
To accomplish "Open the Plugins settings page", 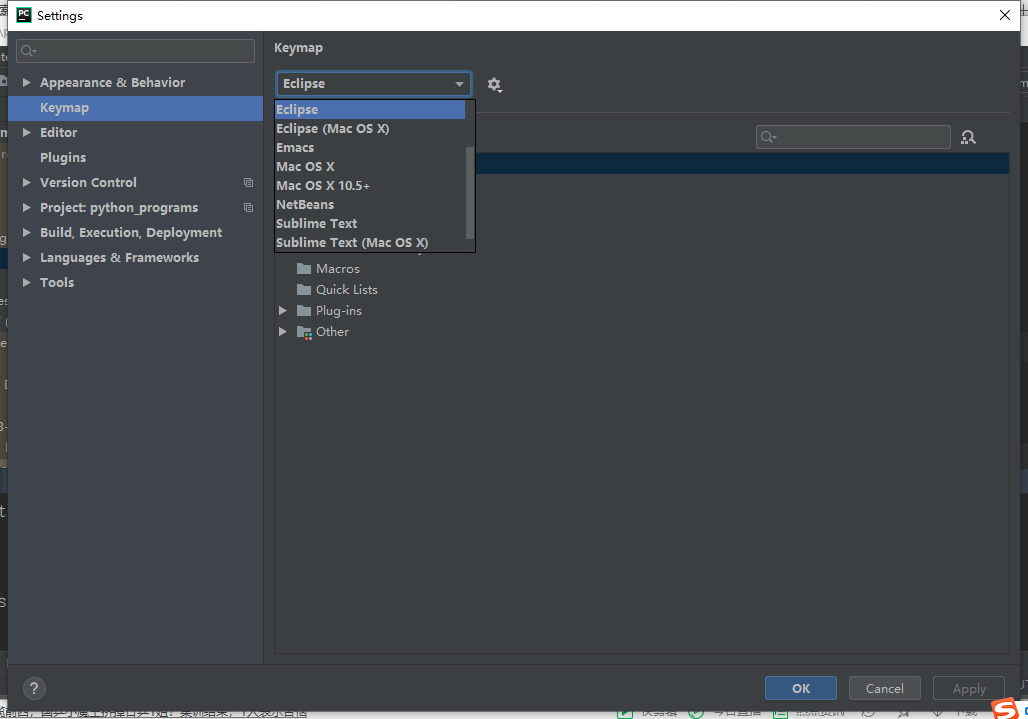I will [x=136, y=157].
